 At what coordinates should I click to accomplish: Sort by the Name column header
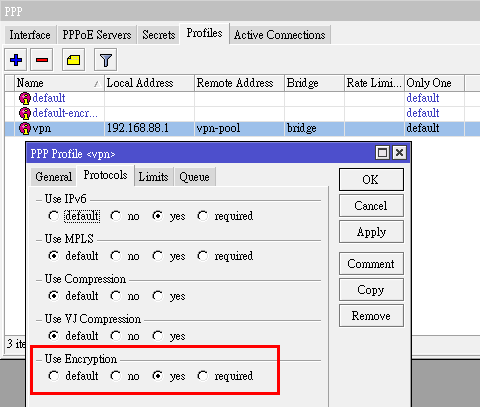click(x=59, y=83)
